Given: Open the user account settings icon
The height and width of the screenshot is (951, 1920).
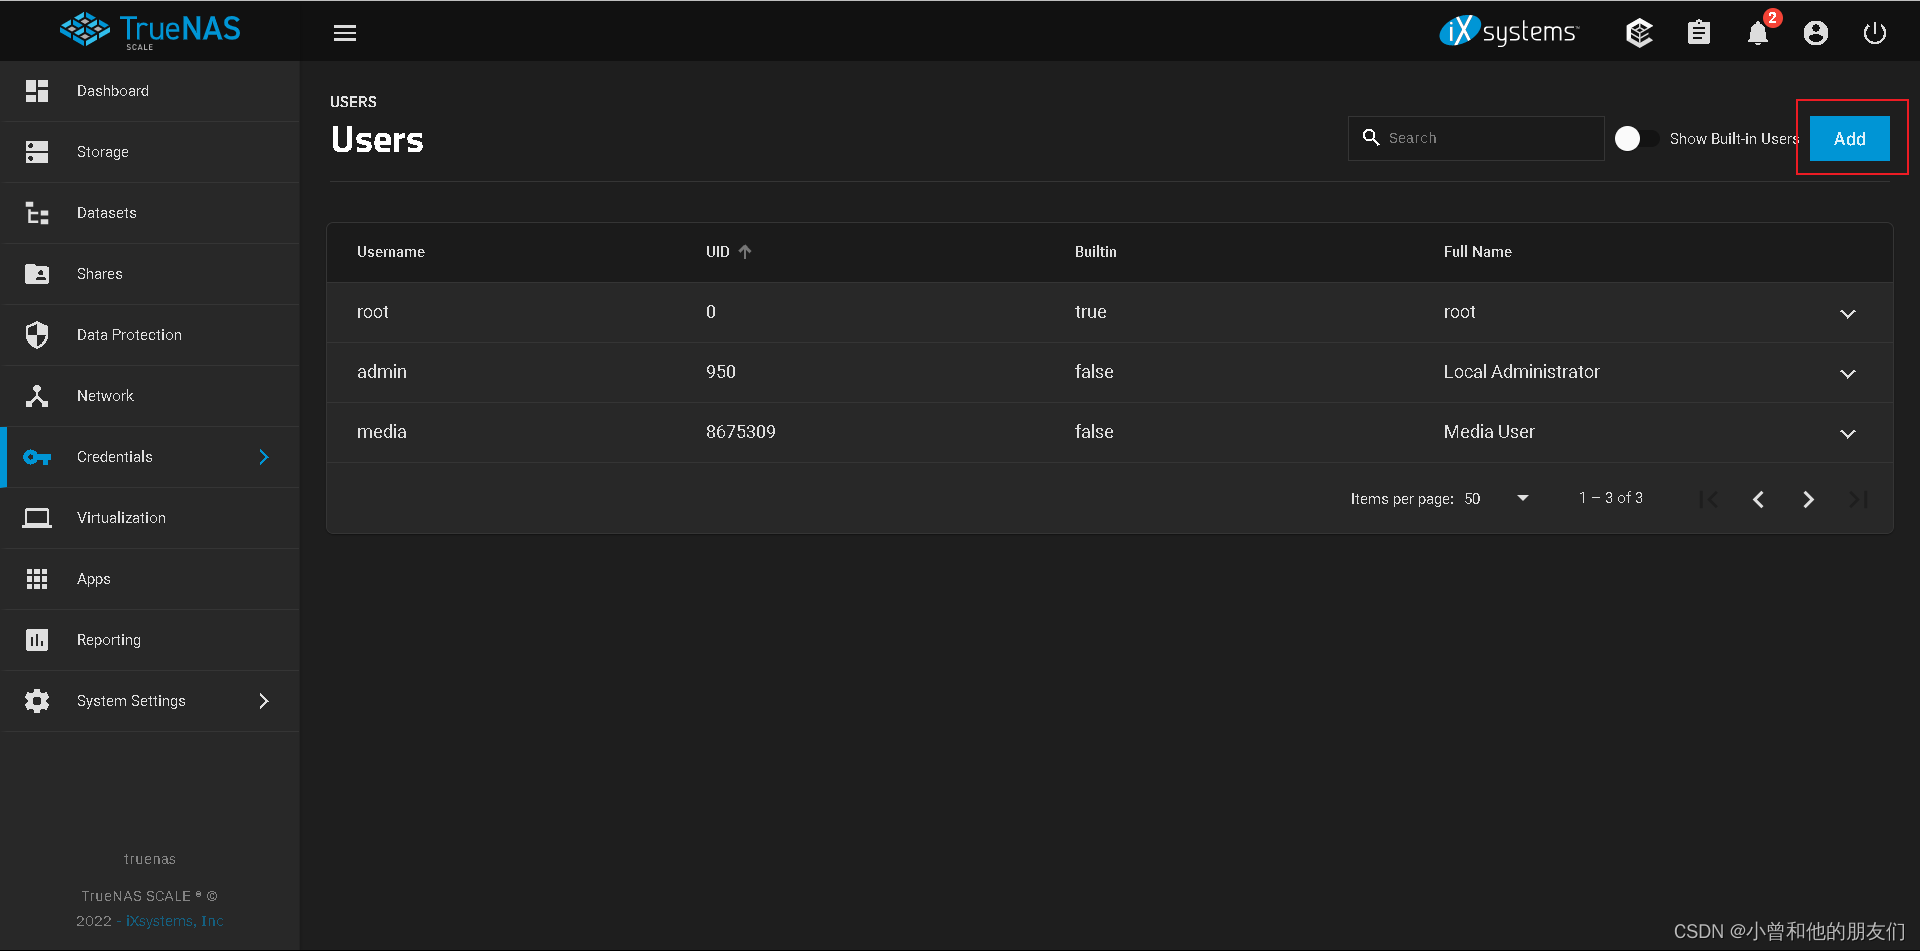Looking at the screenshot, I should pyautogui.click(x=1816, y=33).
